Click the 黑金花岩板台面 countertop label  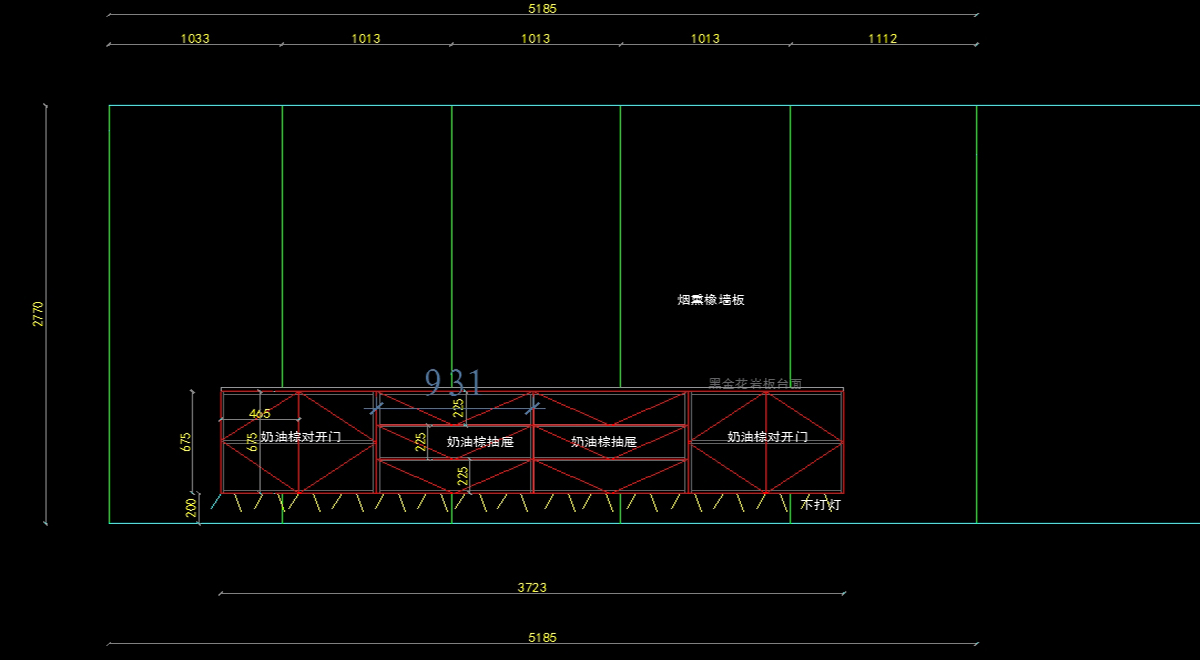click(755, 384)
